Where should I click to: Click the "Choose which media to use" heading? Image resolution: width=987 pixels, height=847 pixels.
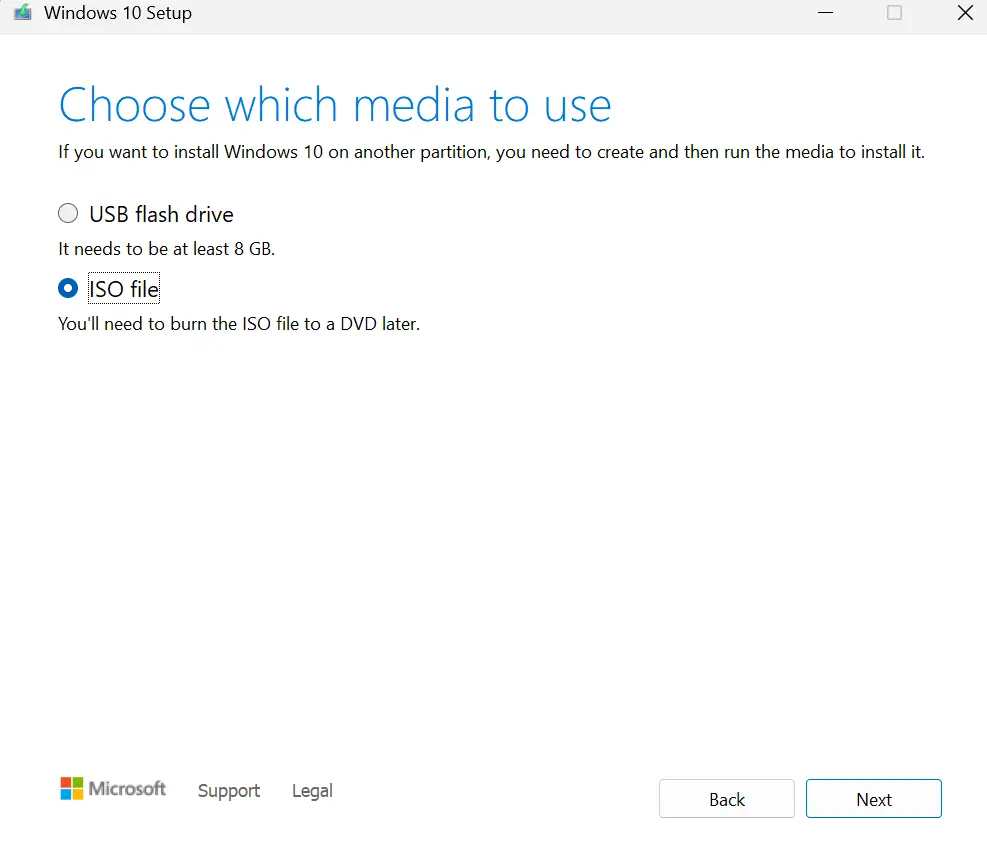[x=335, y=106]
